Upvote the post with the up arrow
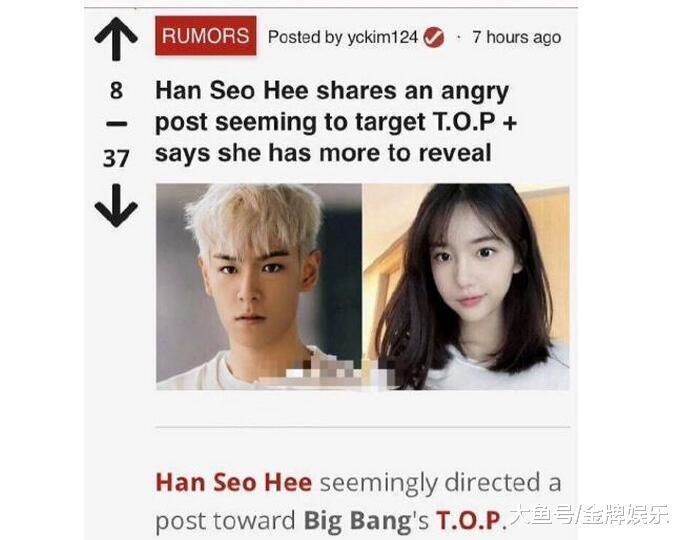Image resolution: width=681 pixels, height=540 pixels. [x=116, y=39]
